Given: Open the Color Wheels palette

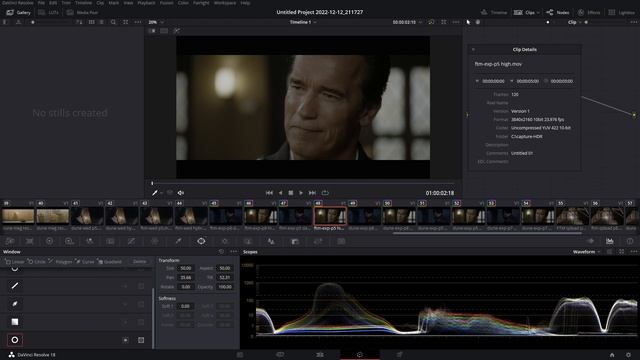Looking at the screenshot, I should (x=49, y=241).
